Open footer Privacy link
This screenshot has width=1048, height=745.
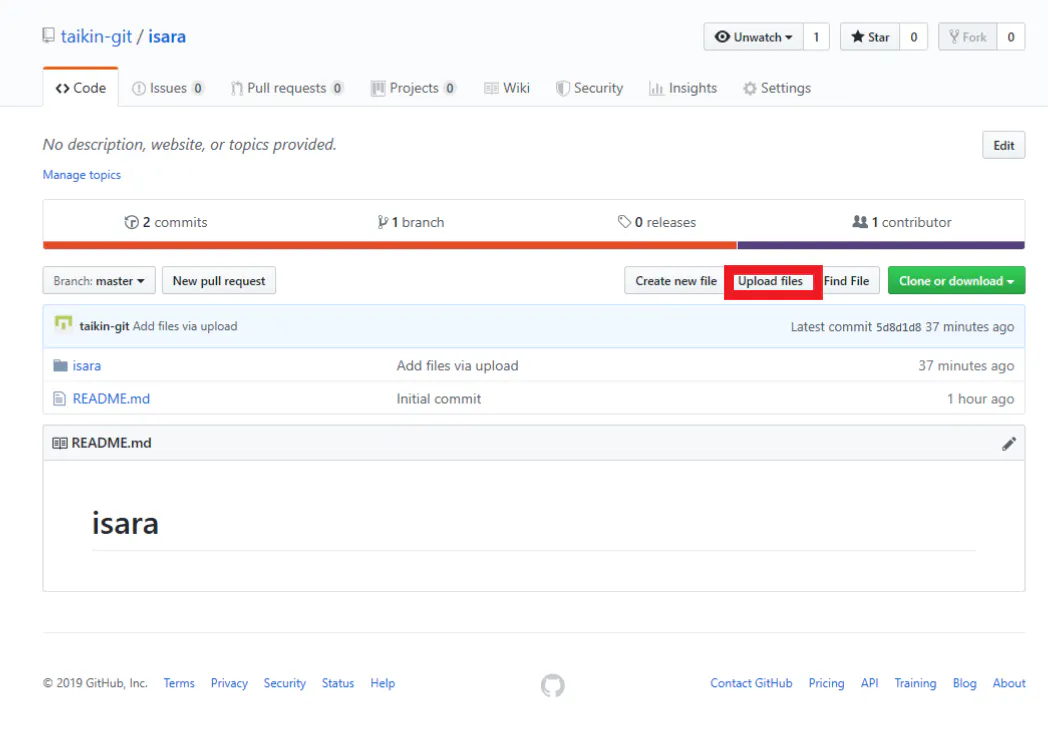tap(229, 683)
